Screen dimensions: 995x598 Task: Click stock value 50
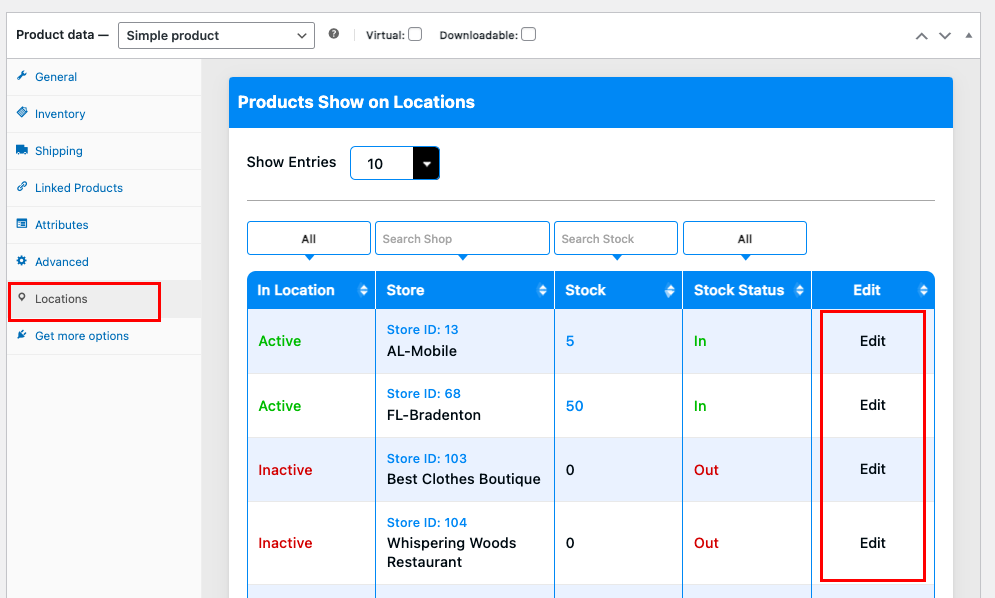[574, 406]
